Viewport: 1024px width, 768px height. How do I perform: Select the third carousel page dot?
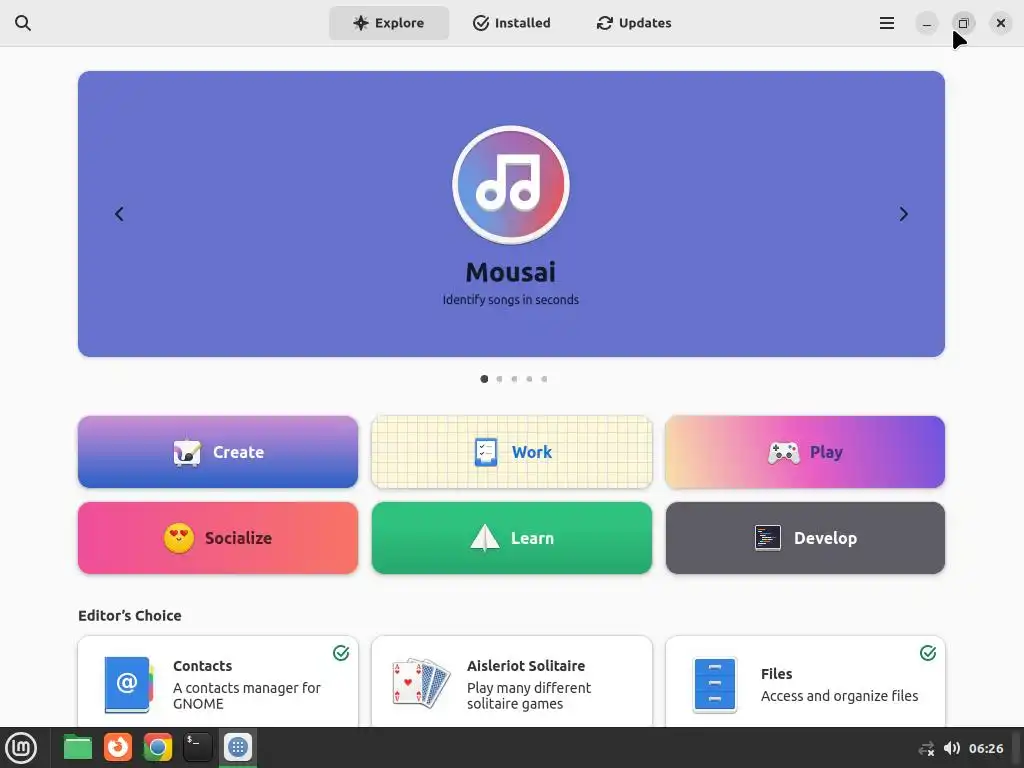tap(515, 379)
